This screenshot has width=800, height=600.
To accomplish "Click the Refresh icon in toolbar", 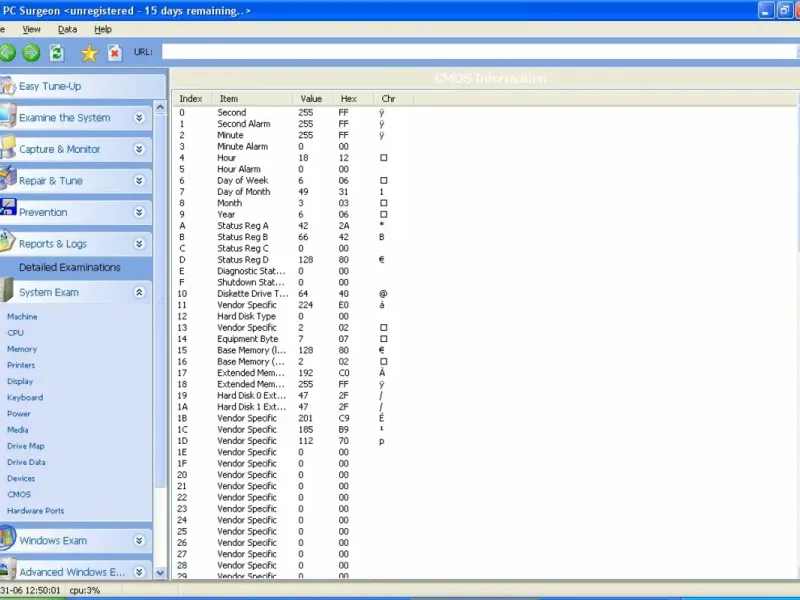I will (x=56, y=52).
